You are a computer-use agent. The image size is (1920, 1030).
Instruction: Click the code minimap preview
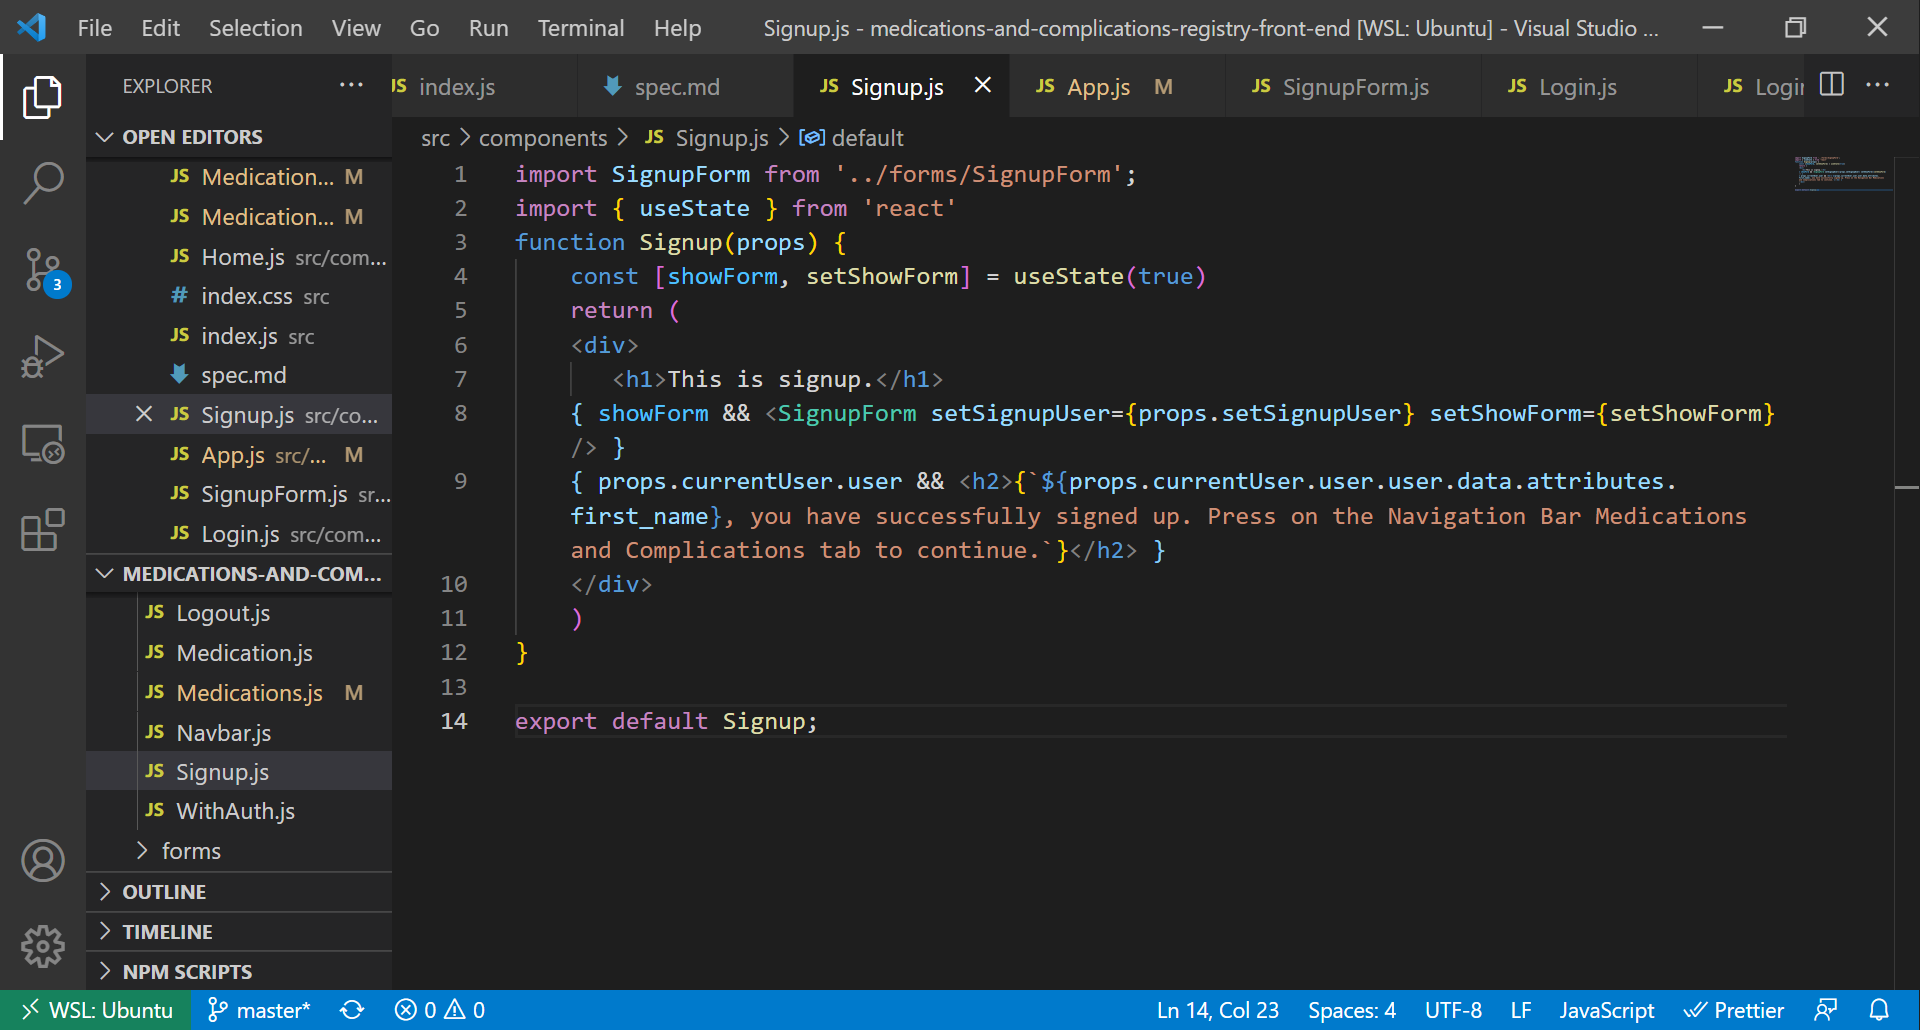(1840, 173)
